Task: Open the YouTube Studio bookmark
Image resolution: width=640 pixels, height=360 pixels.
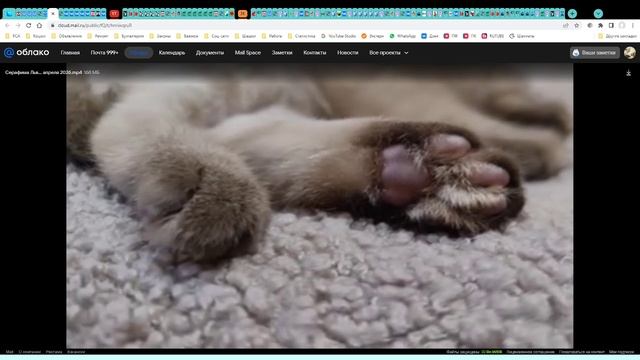Action: [x=338, y=36]
